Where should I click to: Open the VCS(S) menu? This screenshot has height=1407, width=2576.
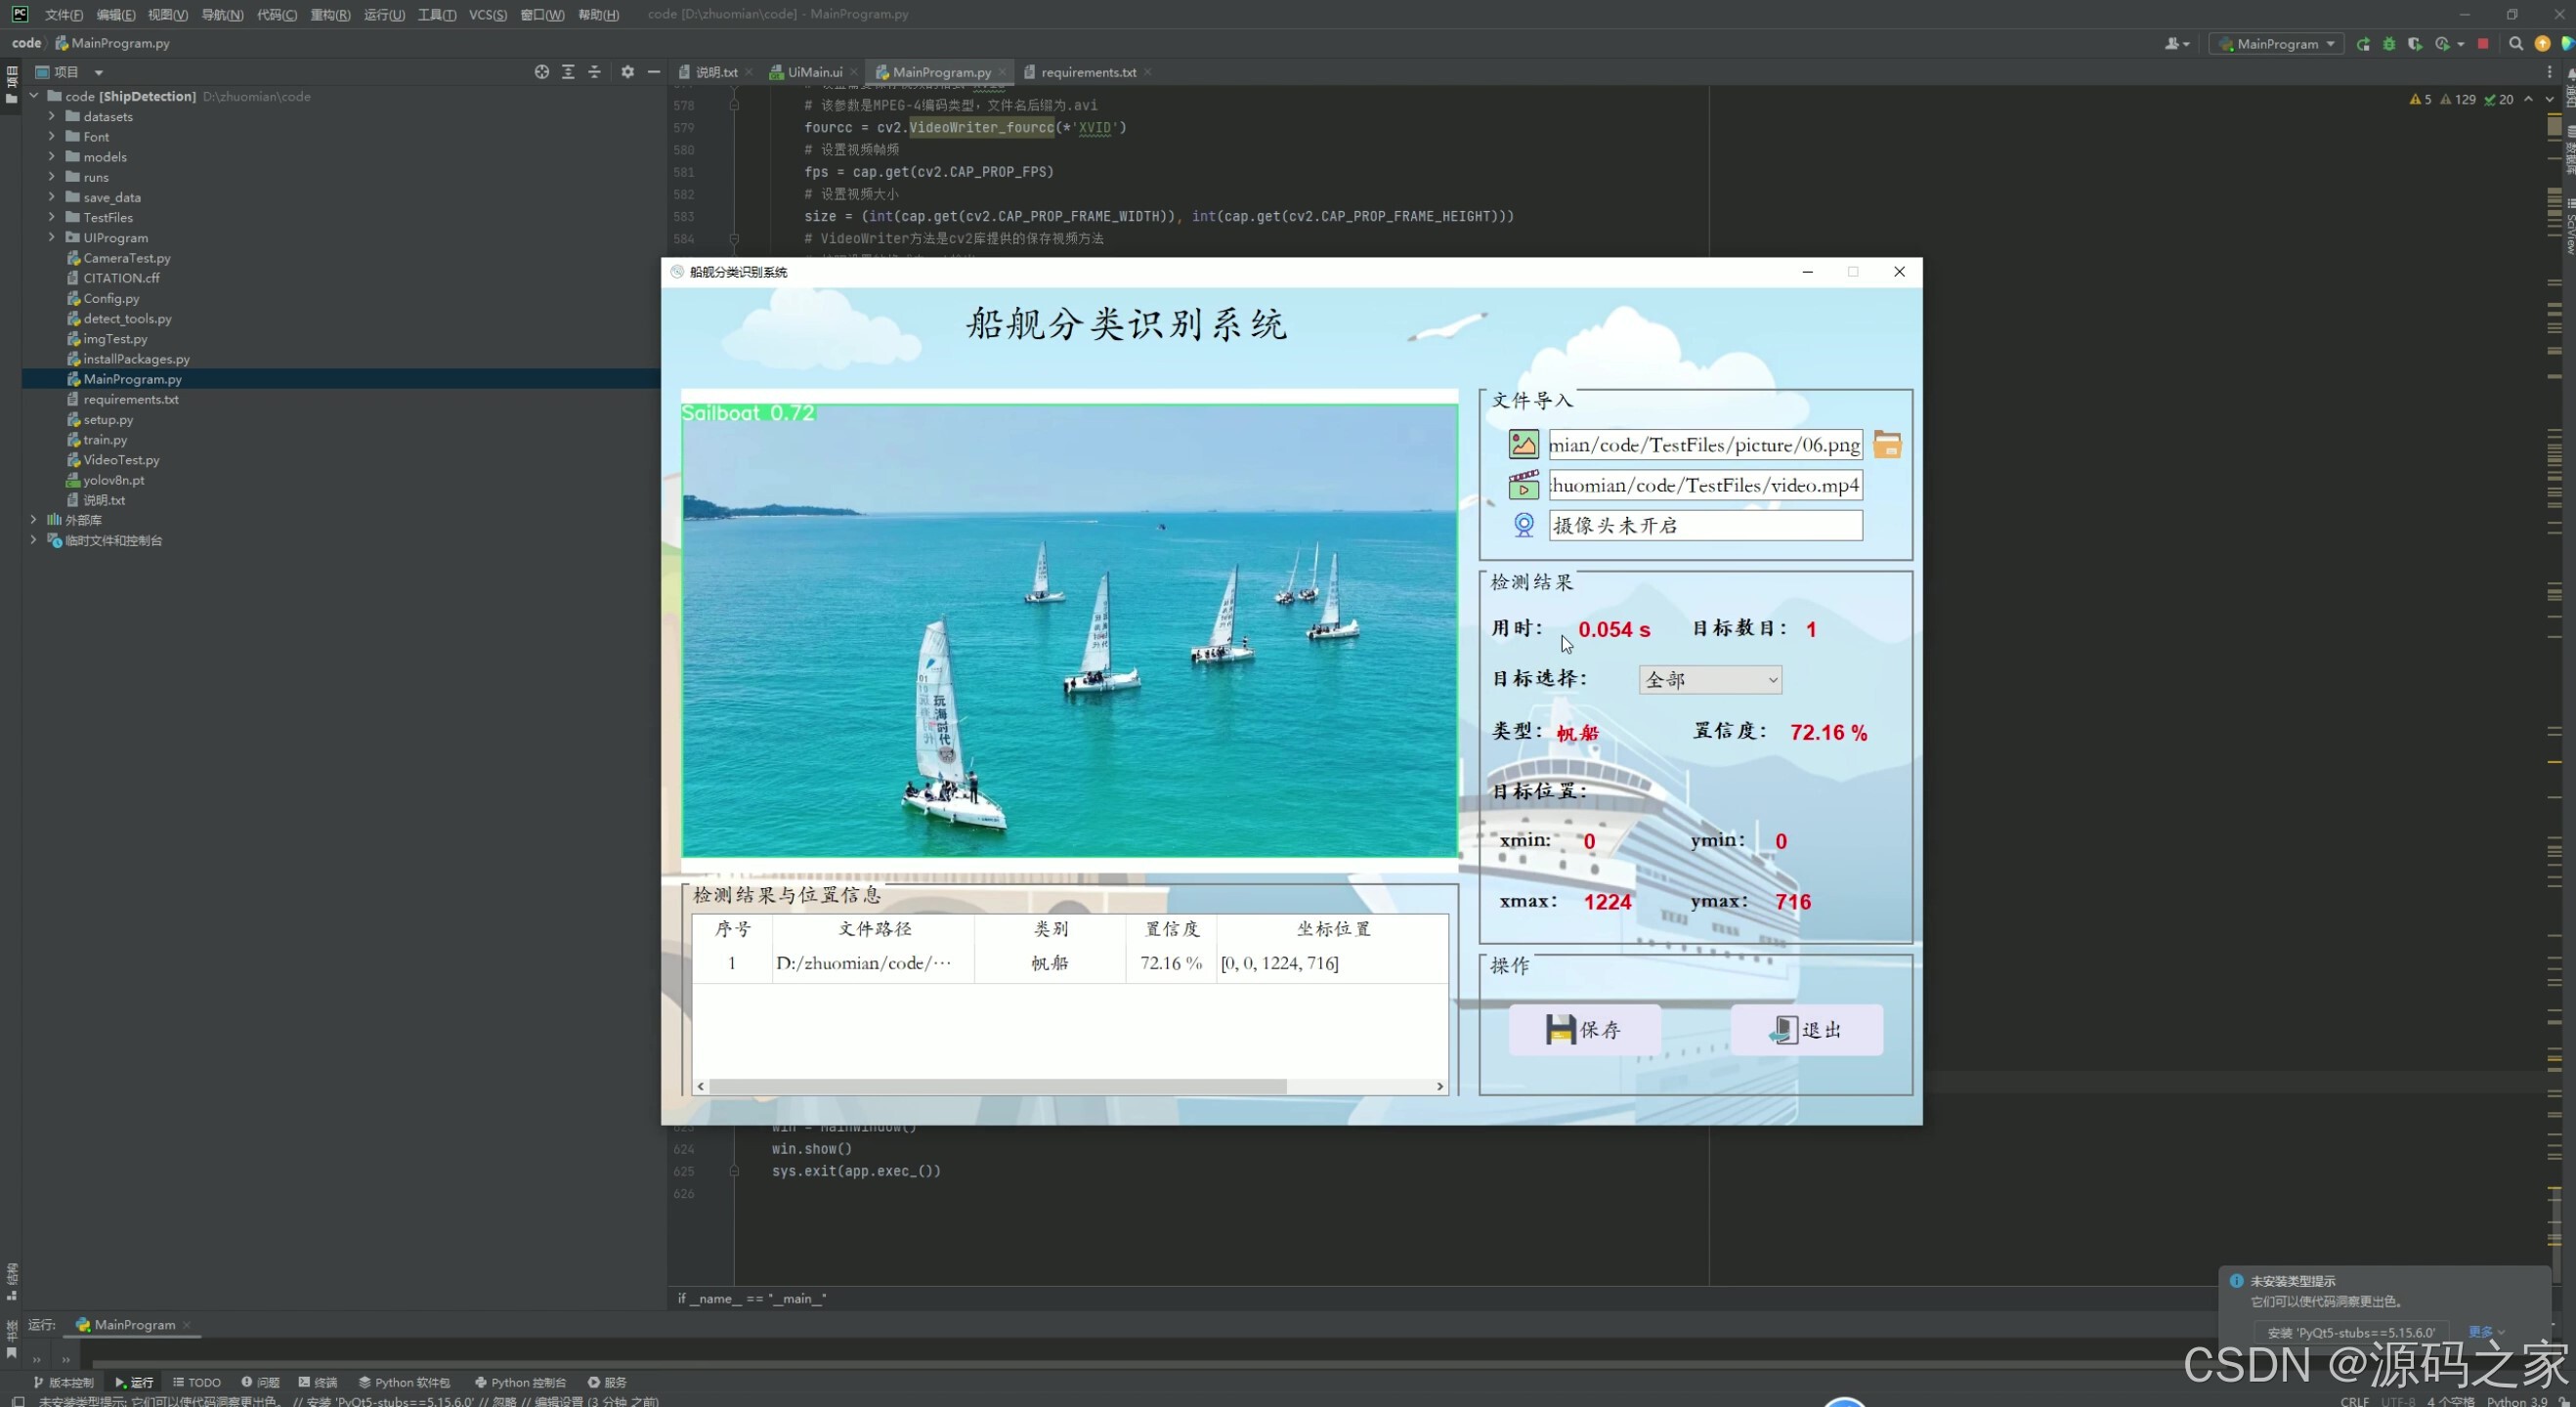tap(488, 14)
